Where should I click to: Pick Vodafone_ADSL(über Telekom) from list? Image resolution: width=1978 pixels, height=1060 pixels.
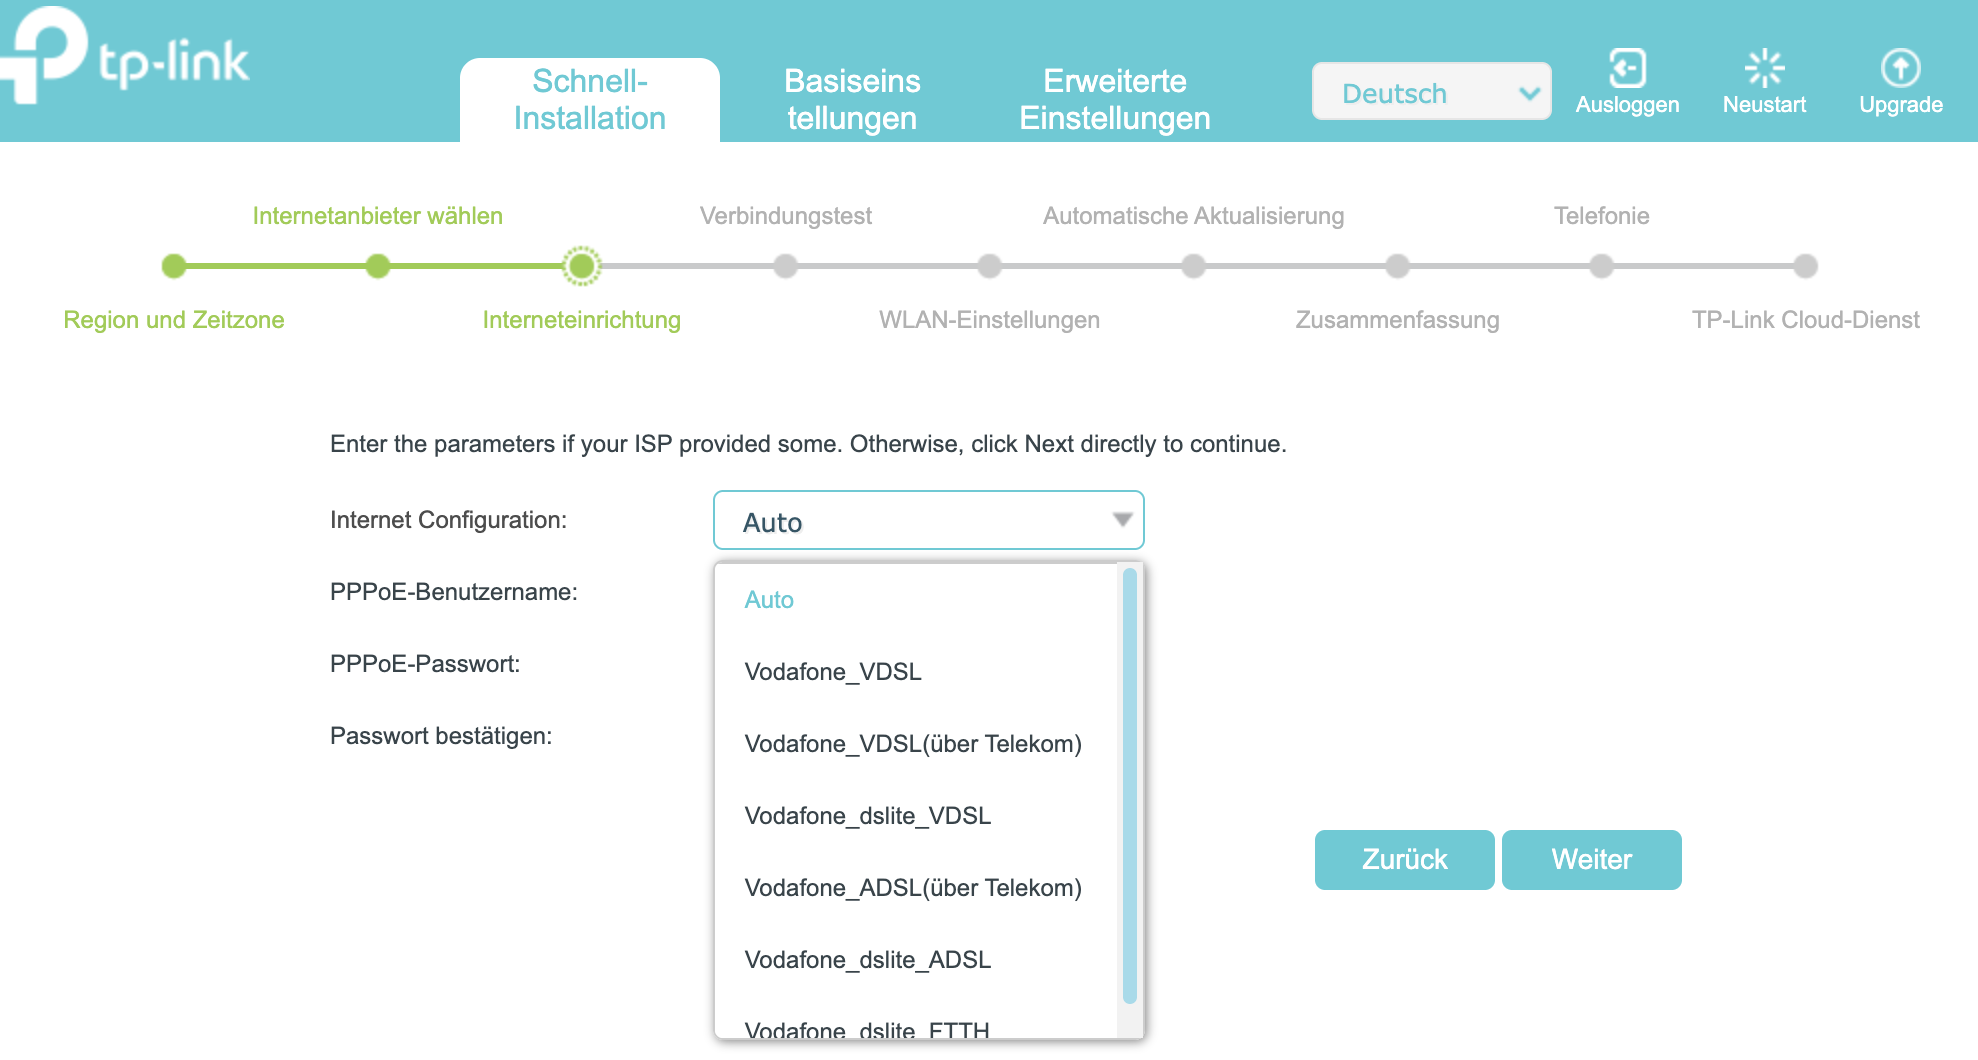(x=913, y=888)
